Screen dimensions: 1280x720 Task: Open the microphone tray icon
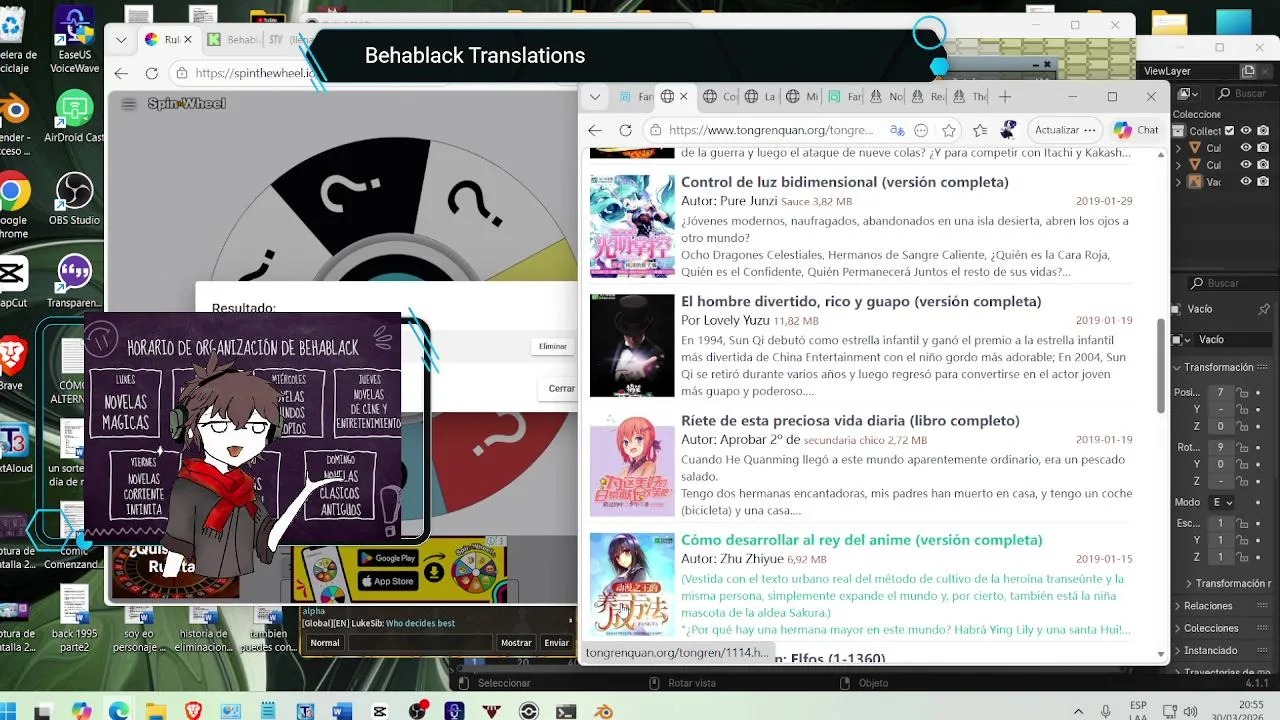click(1105, 711)
